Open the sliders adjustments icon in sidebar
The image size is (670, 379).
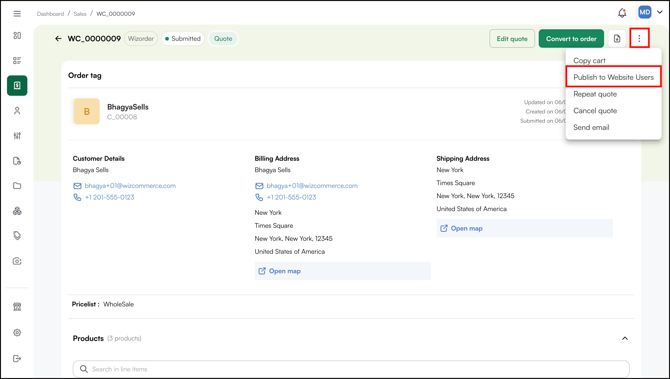(x=17, y=136)
